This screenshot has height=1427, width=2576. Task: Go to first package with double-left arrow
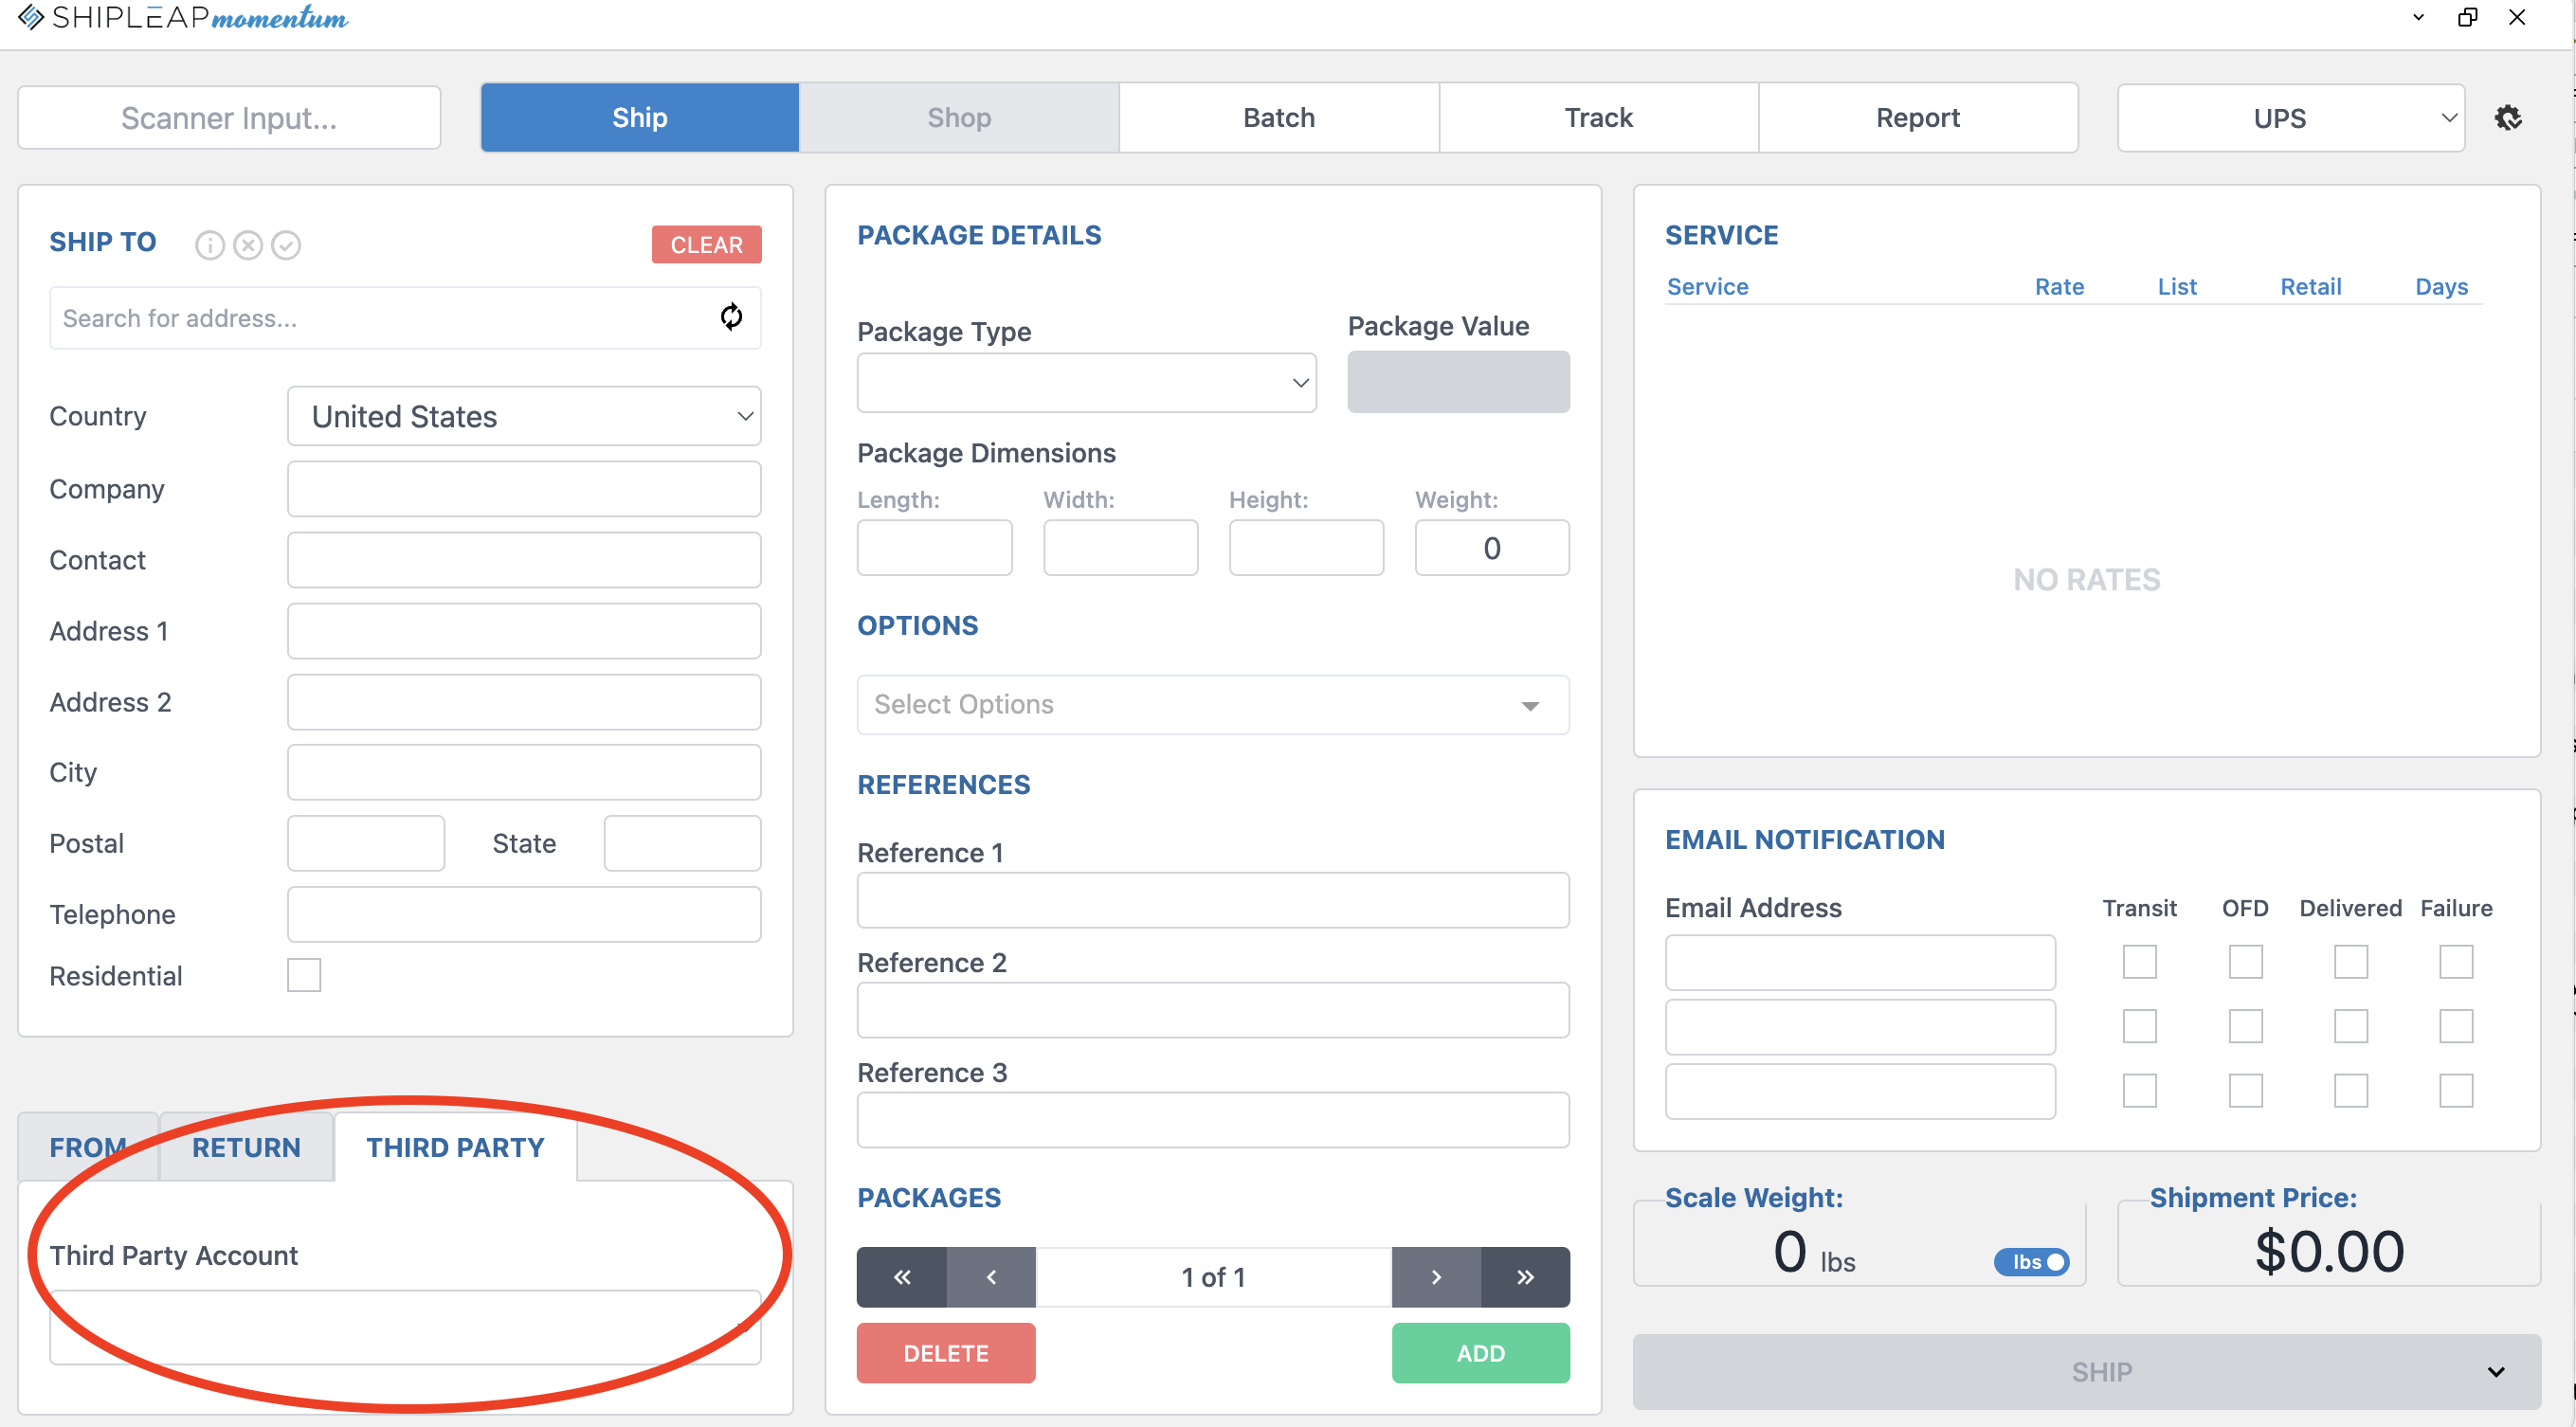[901, 1277]
